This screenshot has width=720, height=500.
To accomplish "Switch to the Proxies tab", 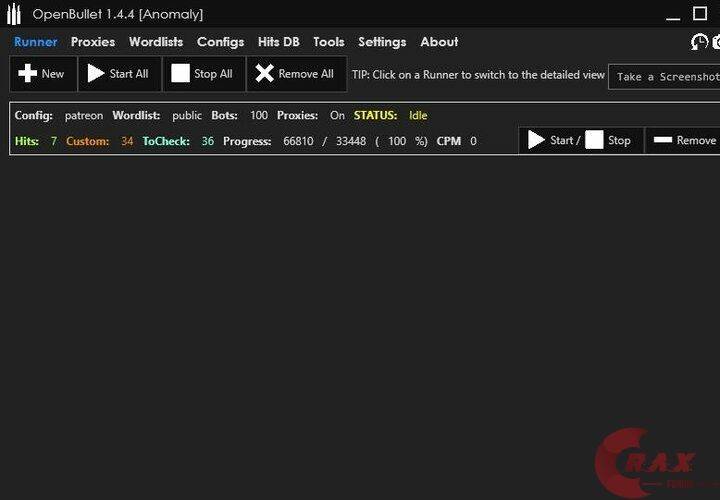I will pos(93,42).
